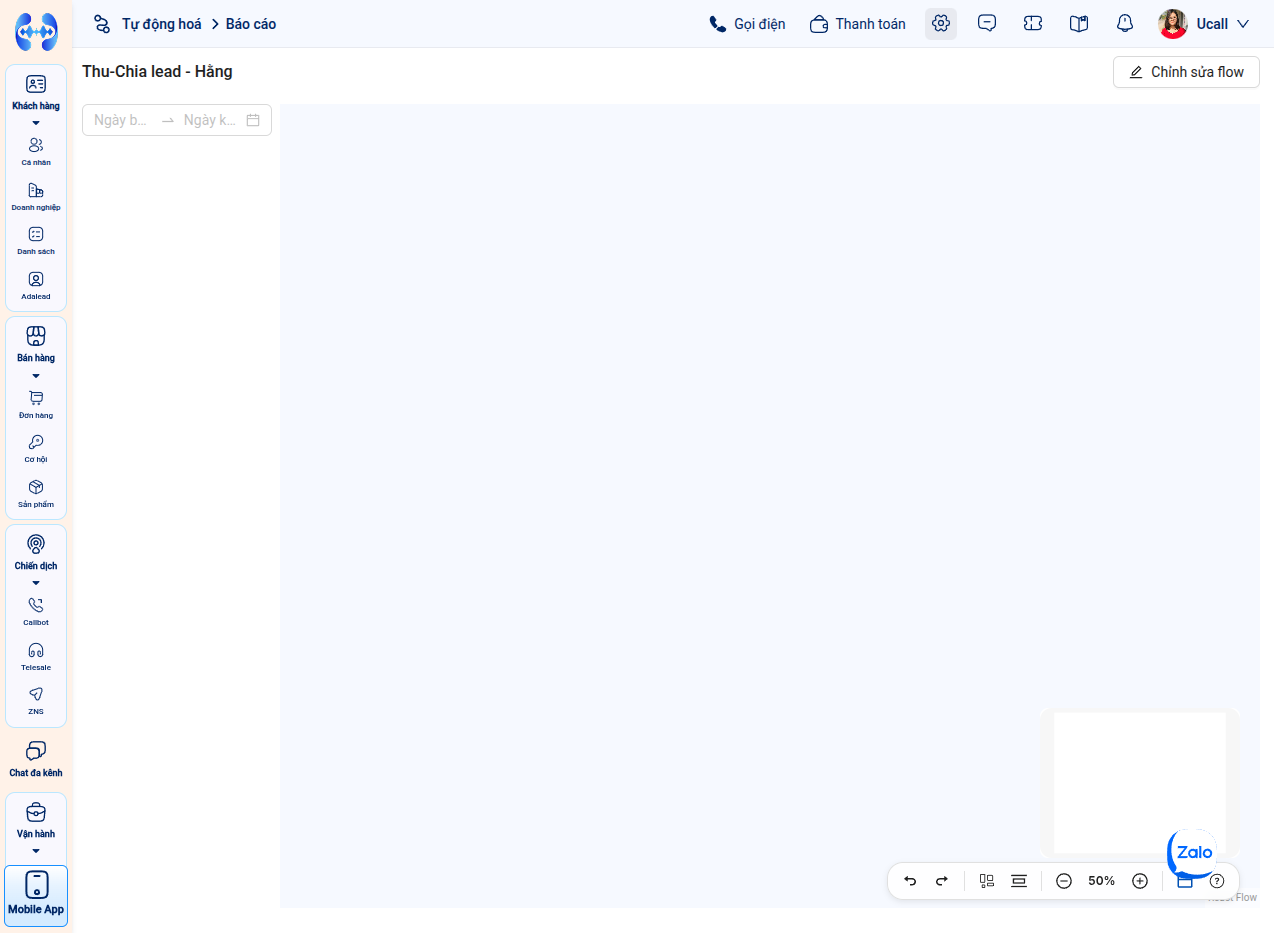The width and height of the screenshot is (1274, 933).
Task: Open the Vận hành section icon
Action: 36,812
